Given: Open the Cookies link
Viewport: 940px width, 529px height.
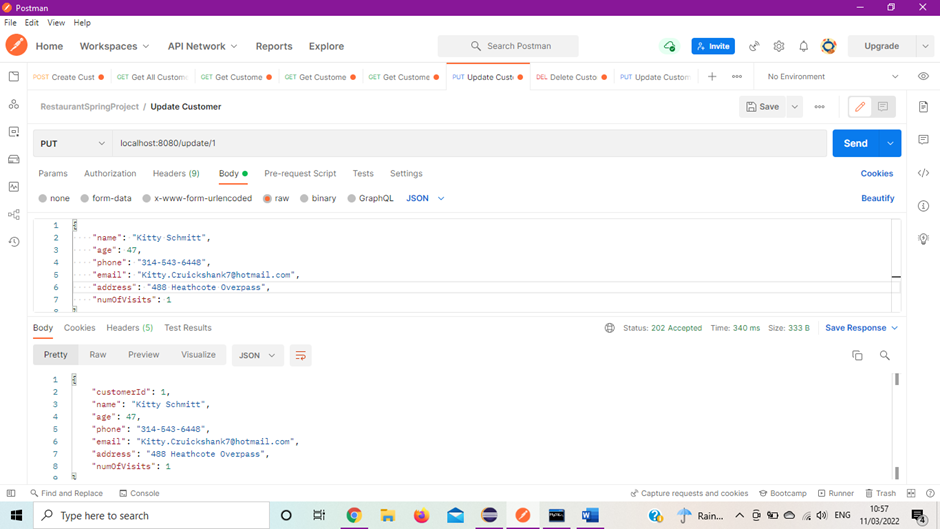Looking at the screenshot, I should [x=876, y=173].
